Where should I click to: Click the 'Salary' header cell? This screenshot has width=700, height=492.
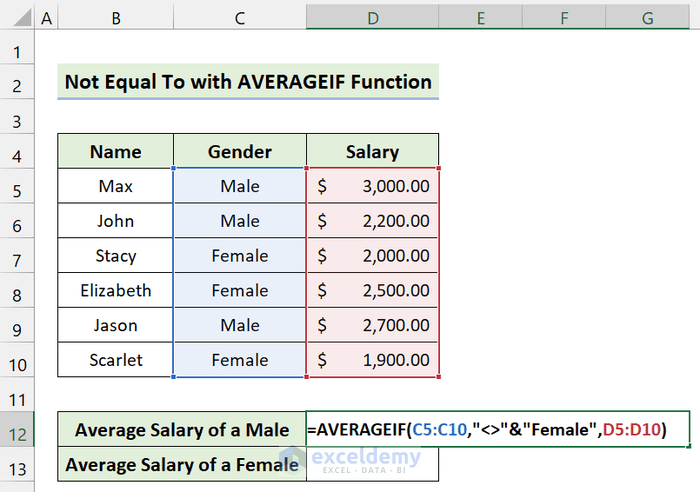372,151
